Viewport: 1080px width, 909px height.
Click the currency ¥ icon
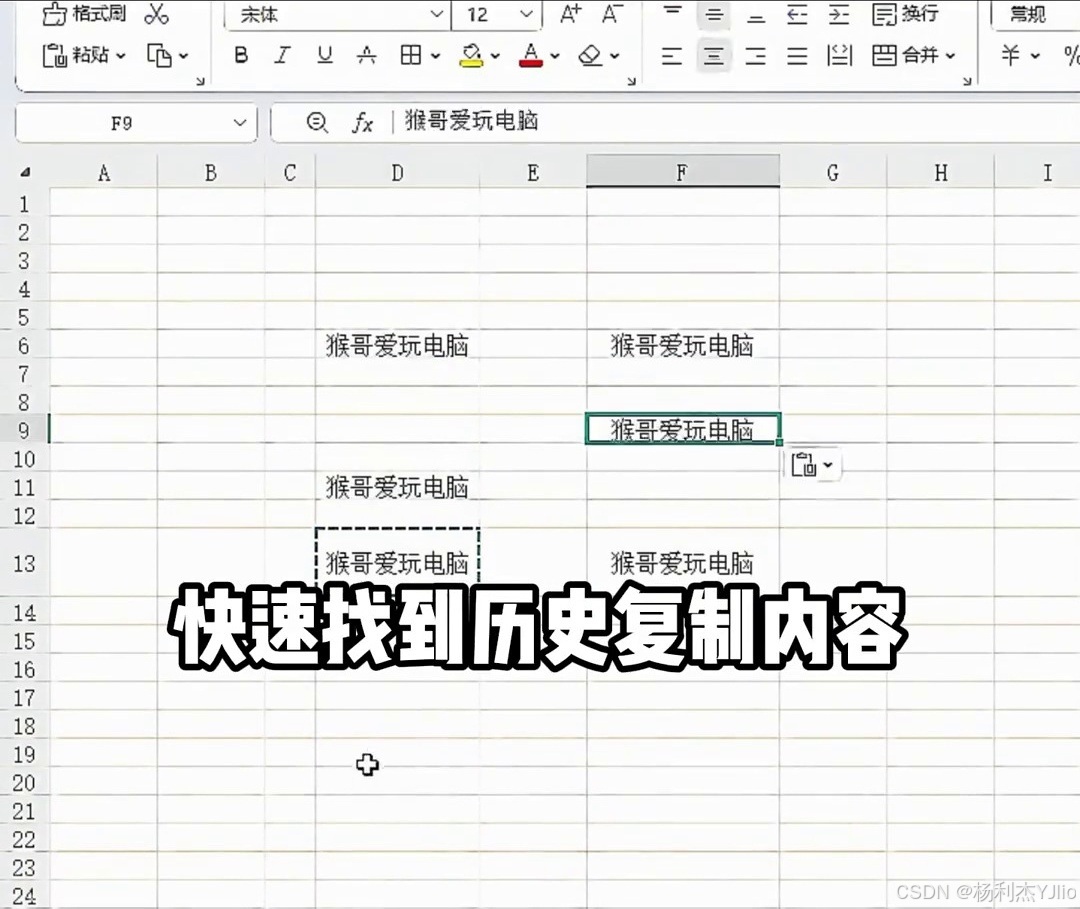[1011, 55]
